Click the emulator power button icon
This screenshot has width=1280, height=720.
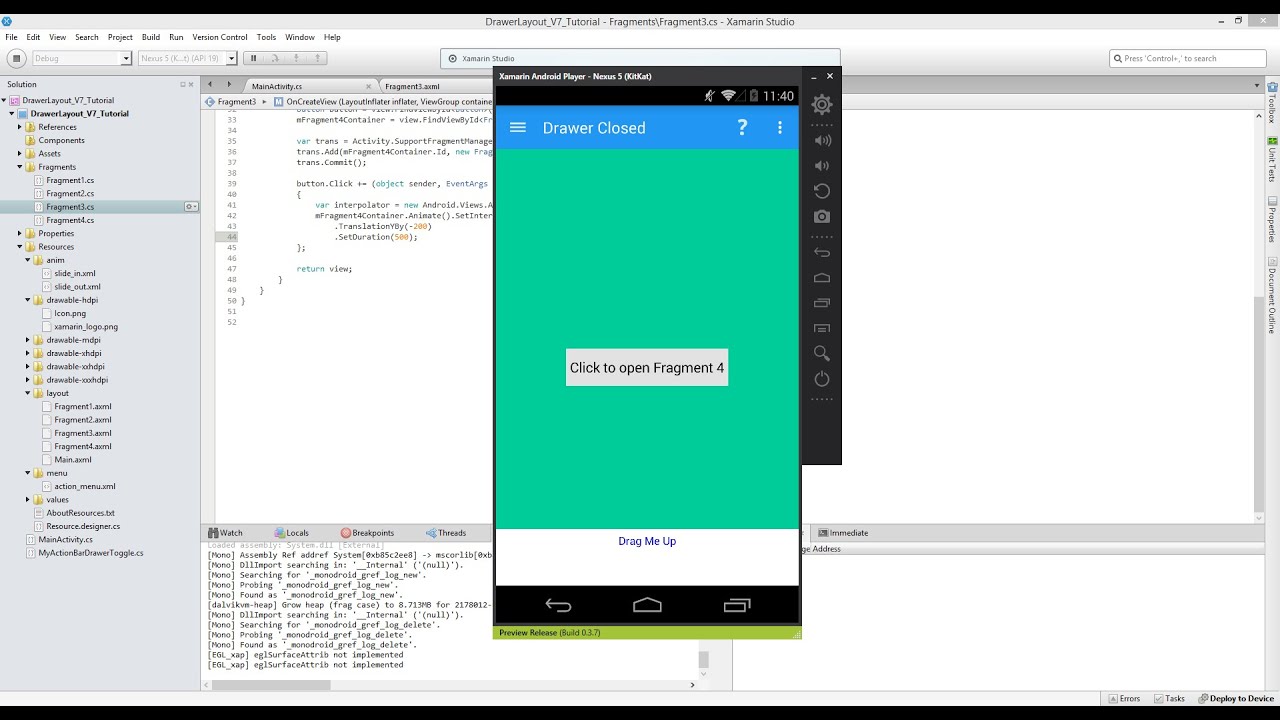[822, 379]
